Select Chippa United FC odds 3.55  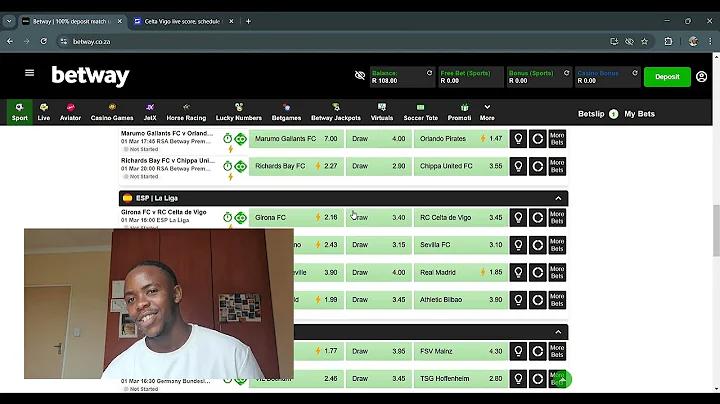(x=461, y=166)
